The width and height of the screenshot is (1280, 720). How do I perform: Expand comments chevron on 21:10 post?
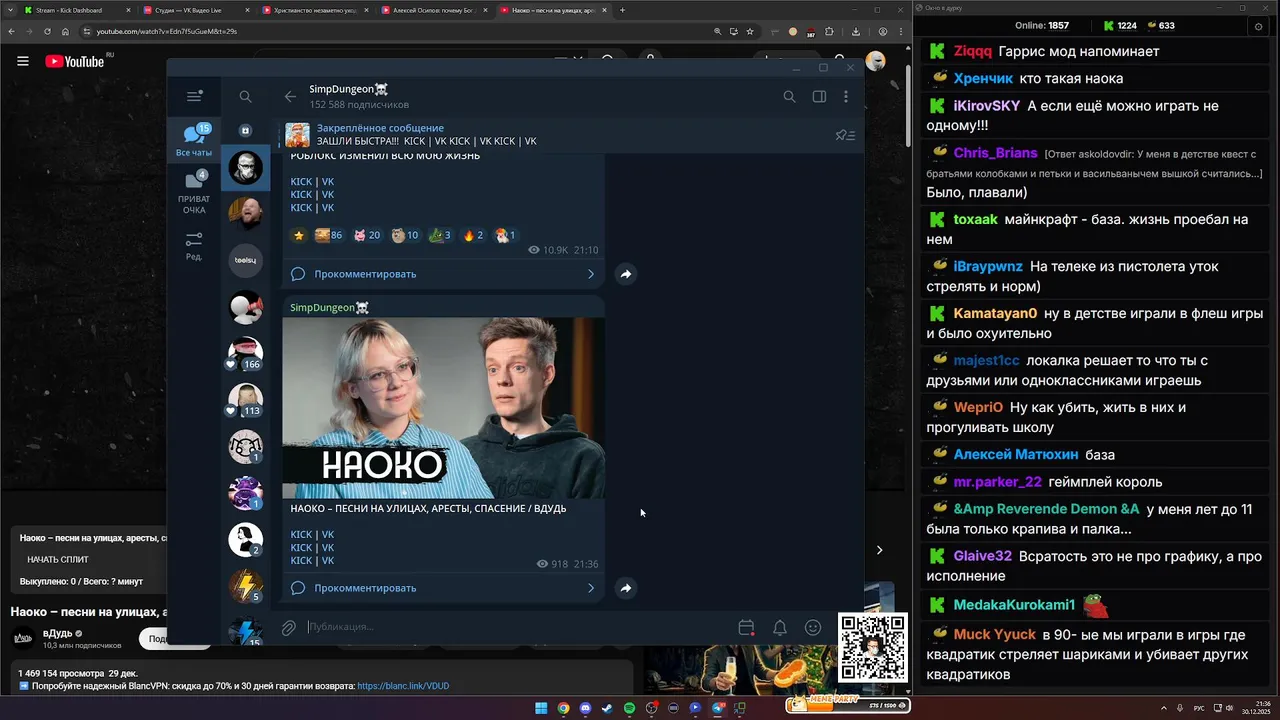(590, 274)
